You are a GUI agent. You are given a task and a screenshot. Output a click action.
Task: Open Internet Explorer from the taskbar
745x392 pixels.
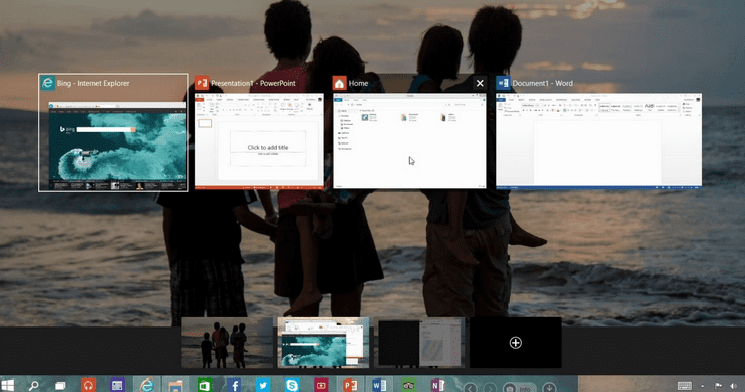pos(146,385)
